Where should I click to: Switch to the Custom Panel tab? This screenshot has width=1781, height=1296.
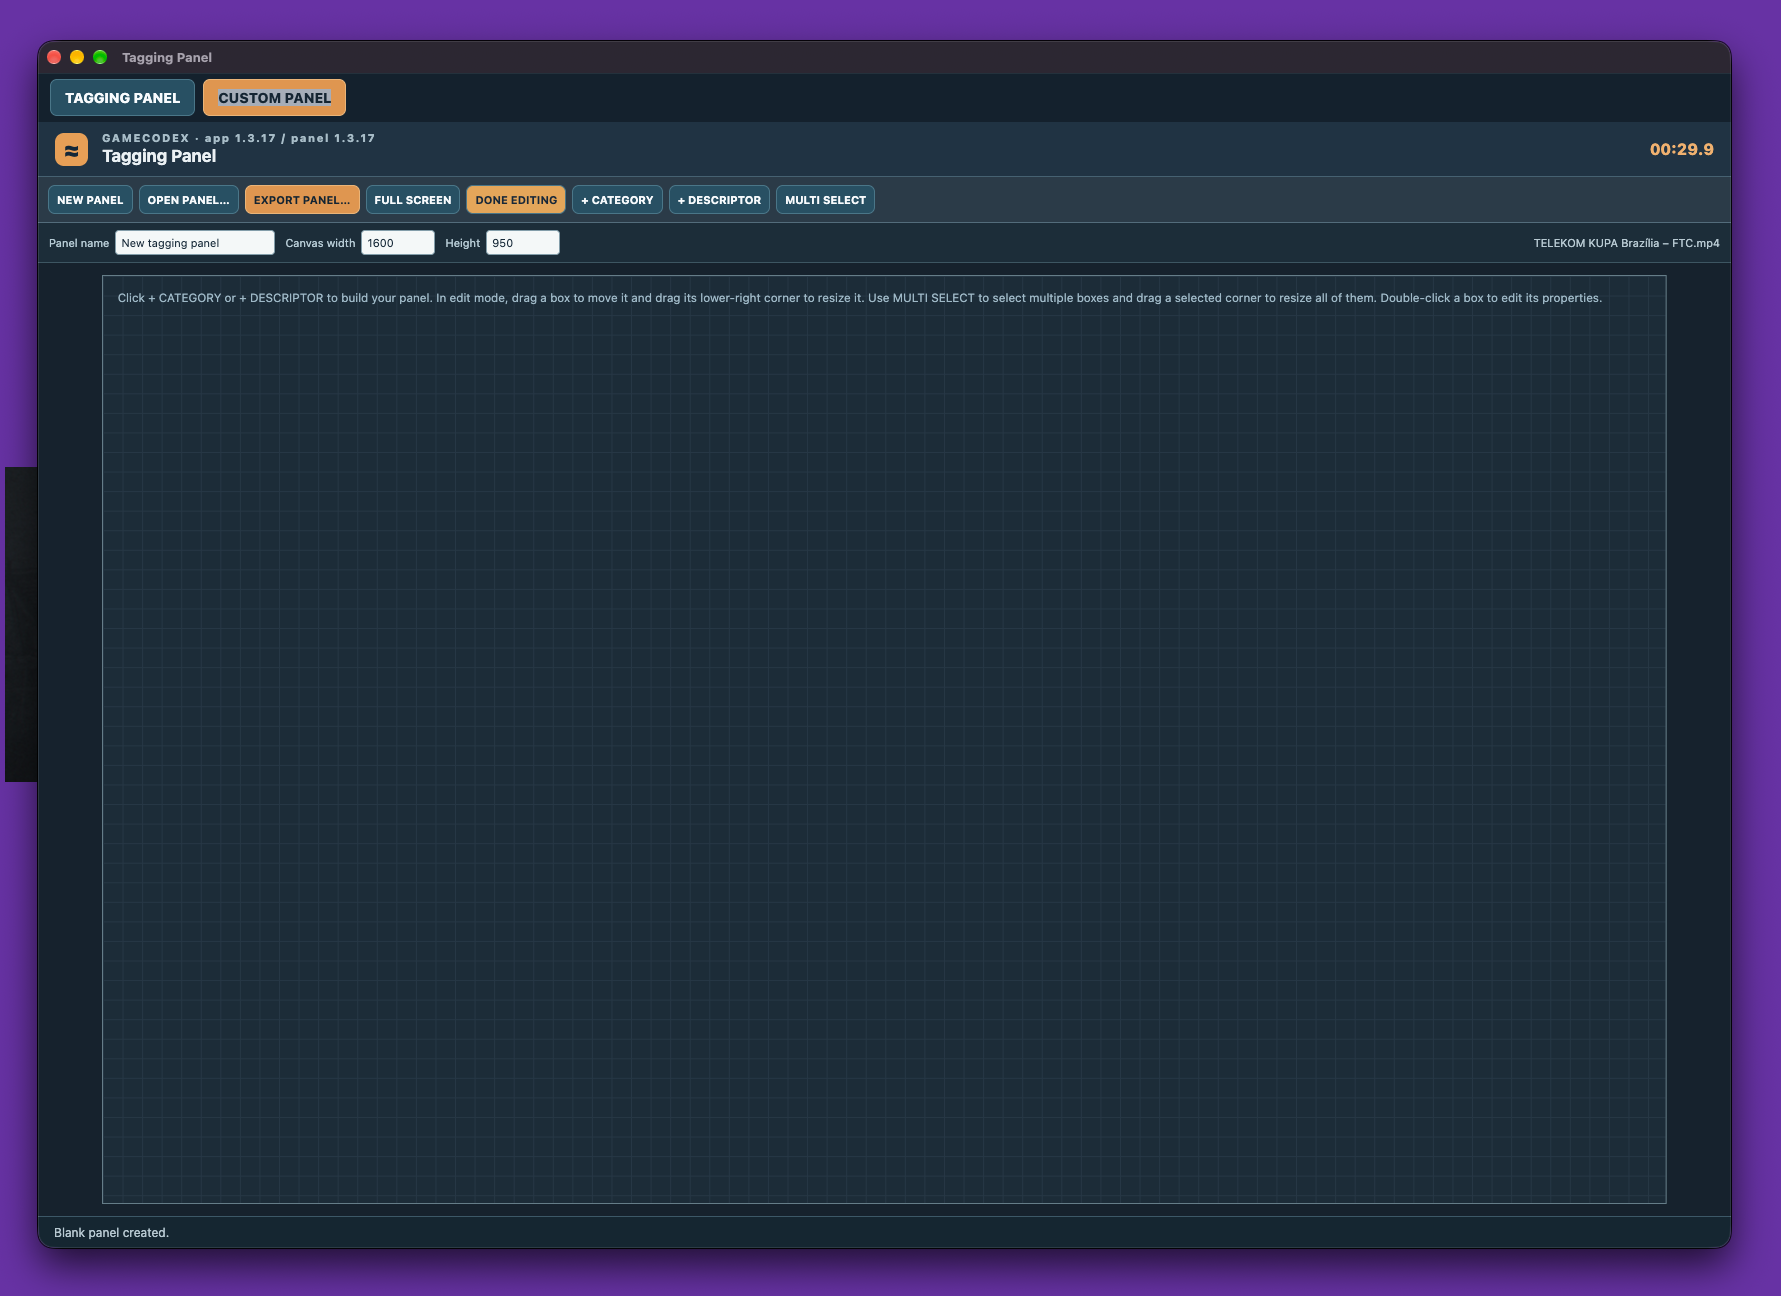tap(274, 98)
